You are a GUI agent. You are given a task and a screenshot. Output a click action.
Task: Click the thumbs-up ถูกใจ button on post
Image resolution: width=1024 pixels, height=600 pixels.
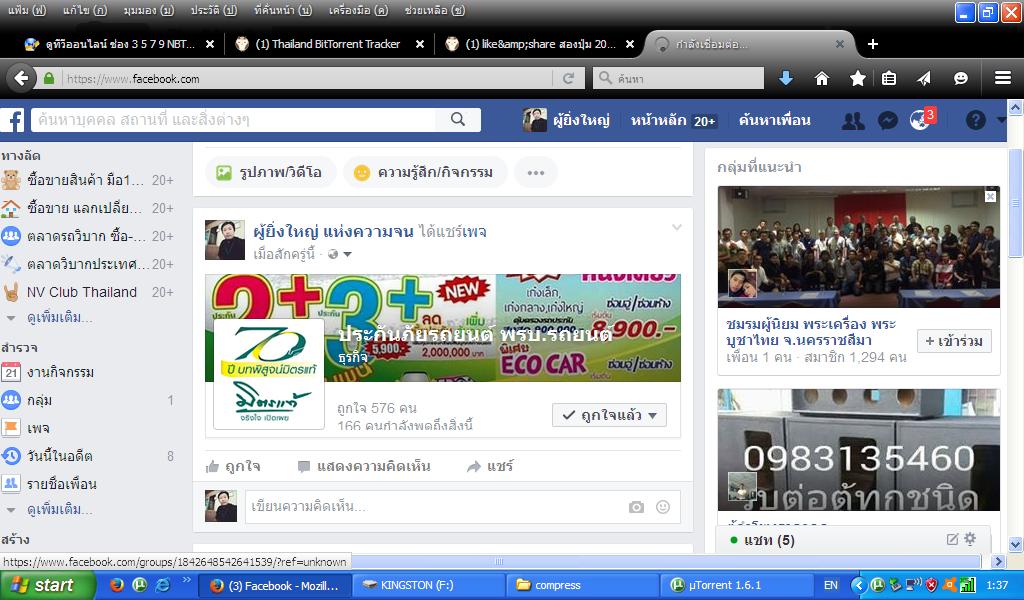point(233,466)
